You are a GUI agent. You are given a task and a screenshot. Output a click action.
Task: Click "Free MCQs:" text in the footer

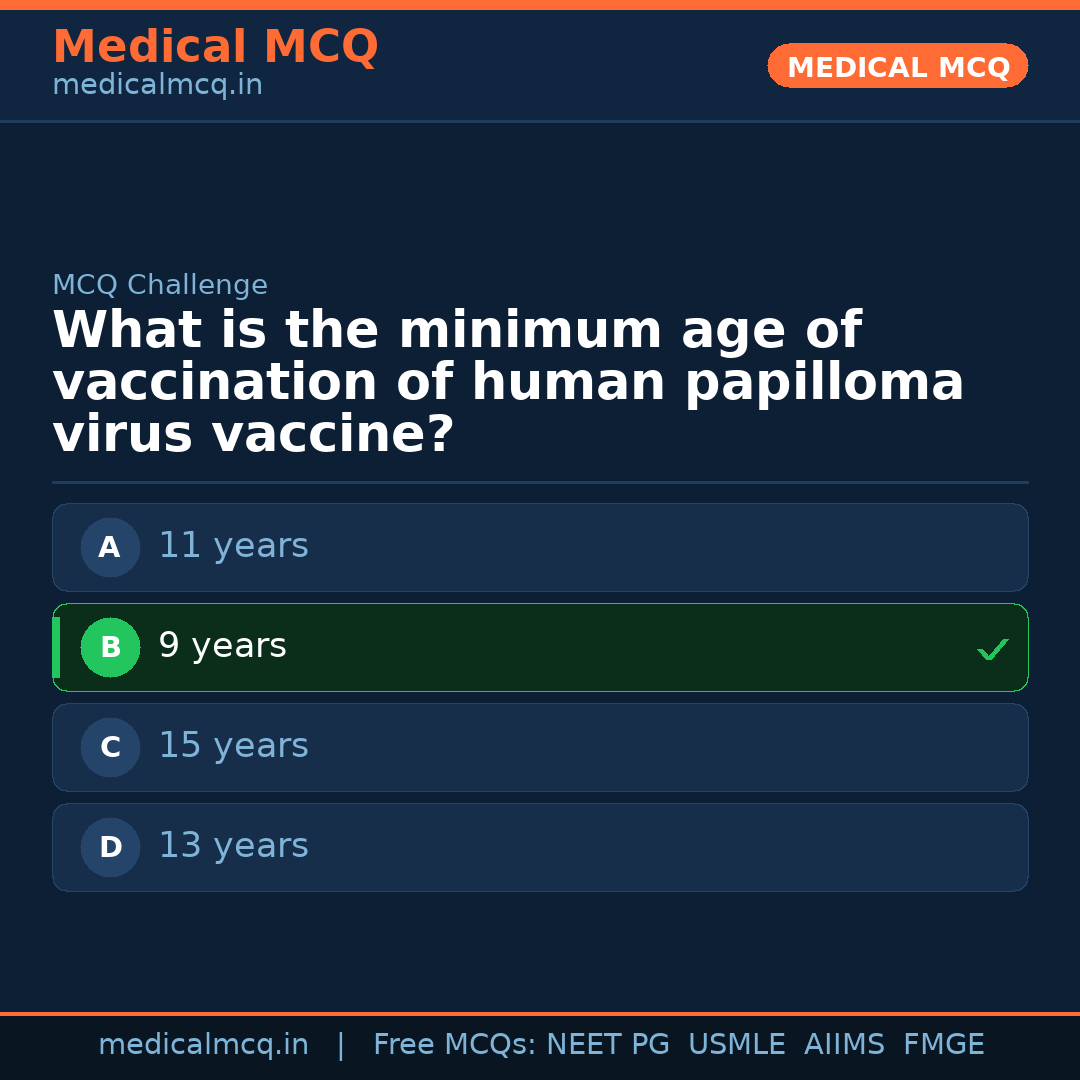click(x=455, y=1045)
